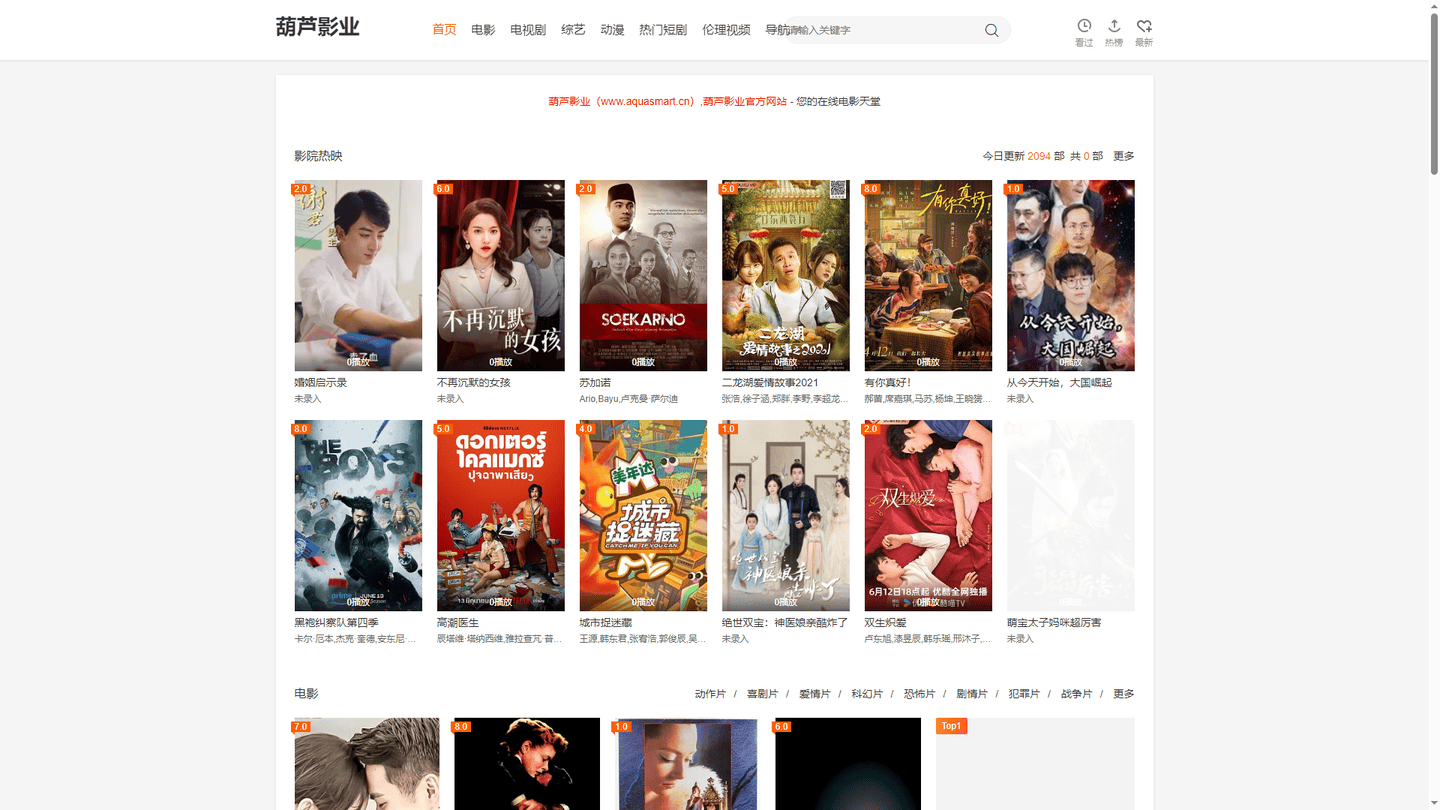Click 更多 beside 影院热映 update count
Image resolution: width=1440 pixels, height=810 pixels.
coord(1124,156)
